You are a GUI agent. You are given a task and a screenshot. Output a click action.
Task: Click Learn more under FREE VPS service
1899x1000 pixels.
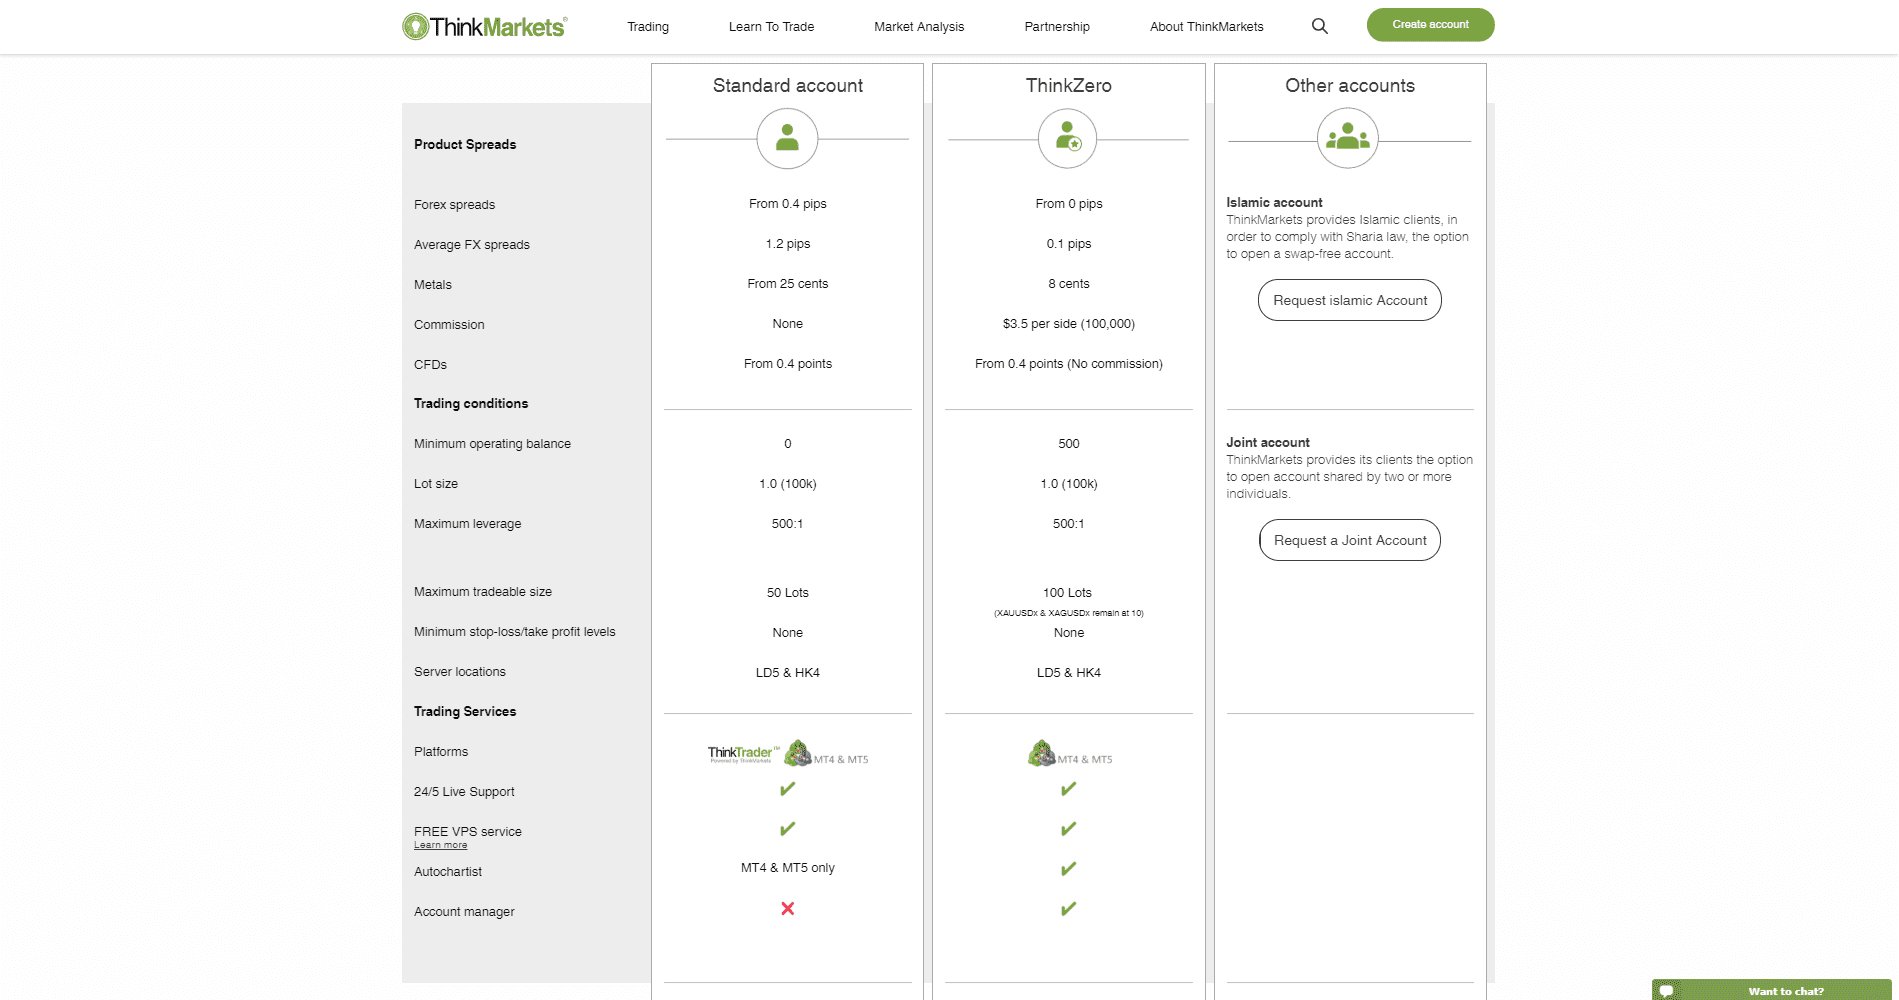[440, 846]
